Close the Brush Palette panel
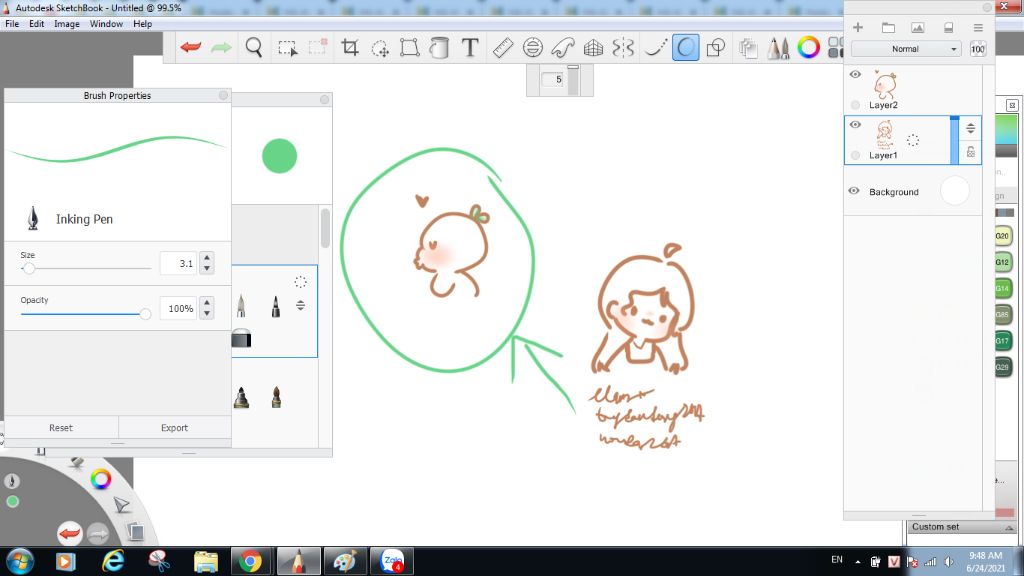The width and height of the screenshot is (1024, 576). pyautogui.click(x=325, y=99)
